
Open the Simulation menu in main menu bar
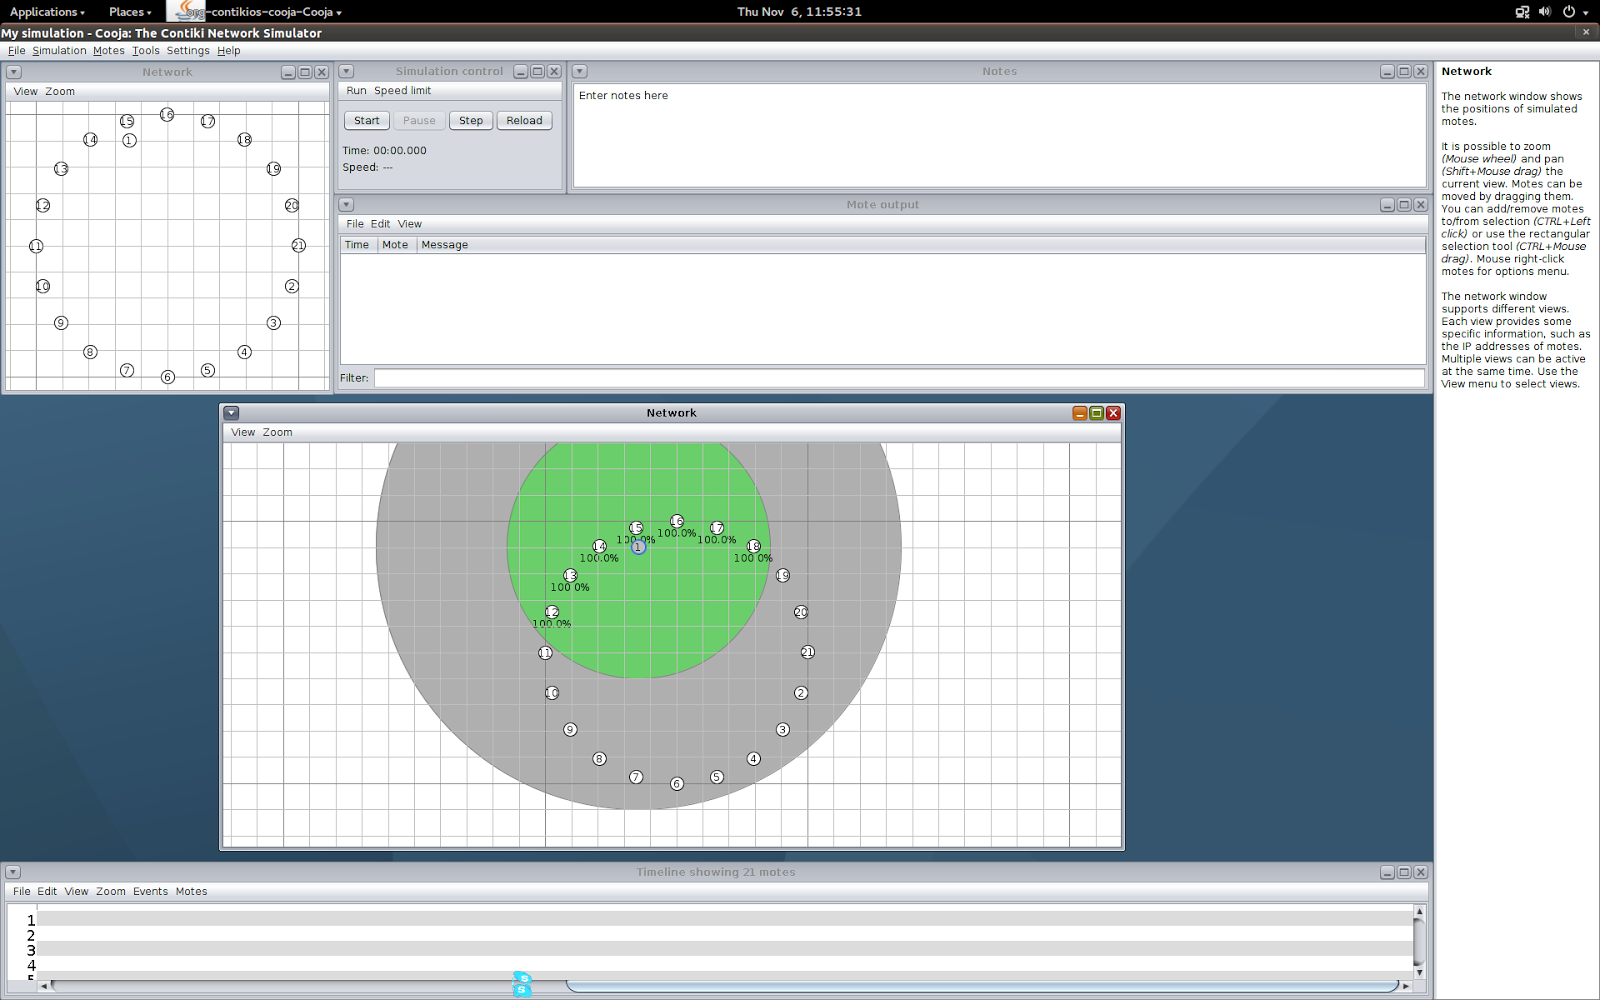pos(59,51)
